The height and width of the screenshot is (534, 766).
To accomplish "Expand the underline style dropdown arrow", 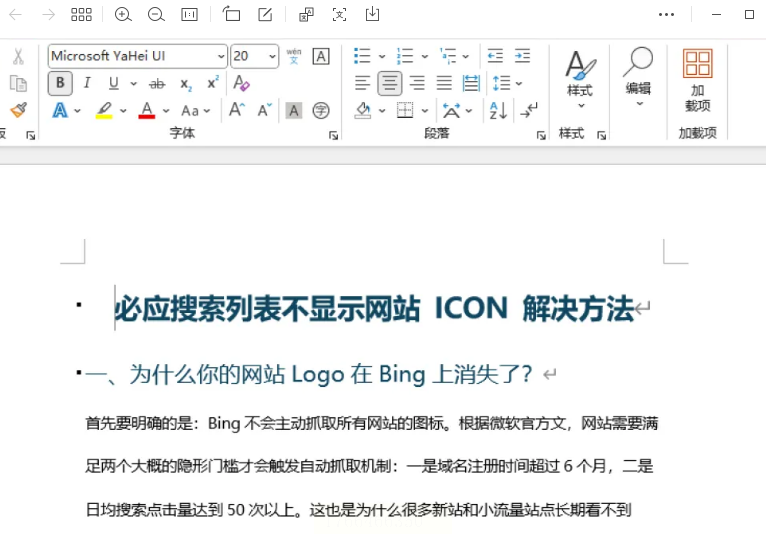I will [133, 84].
